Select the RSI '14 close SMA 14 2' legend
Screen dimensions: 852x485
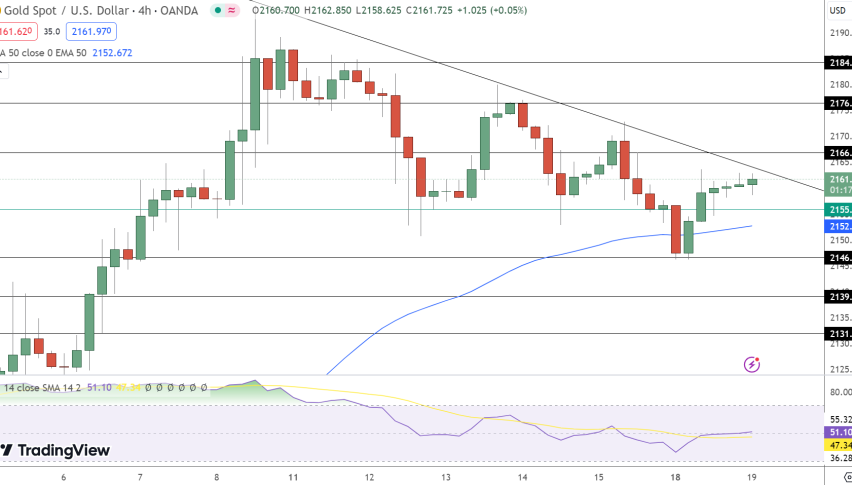click(44, 388)
